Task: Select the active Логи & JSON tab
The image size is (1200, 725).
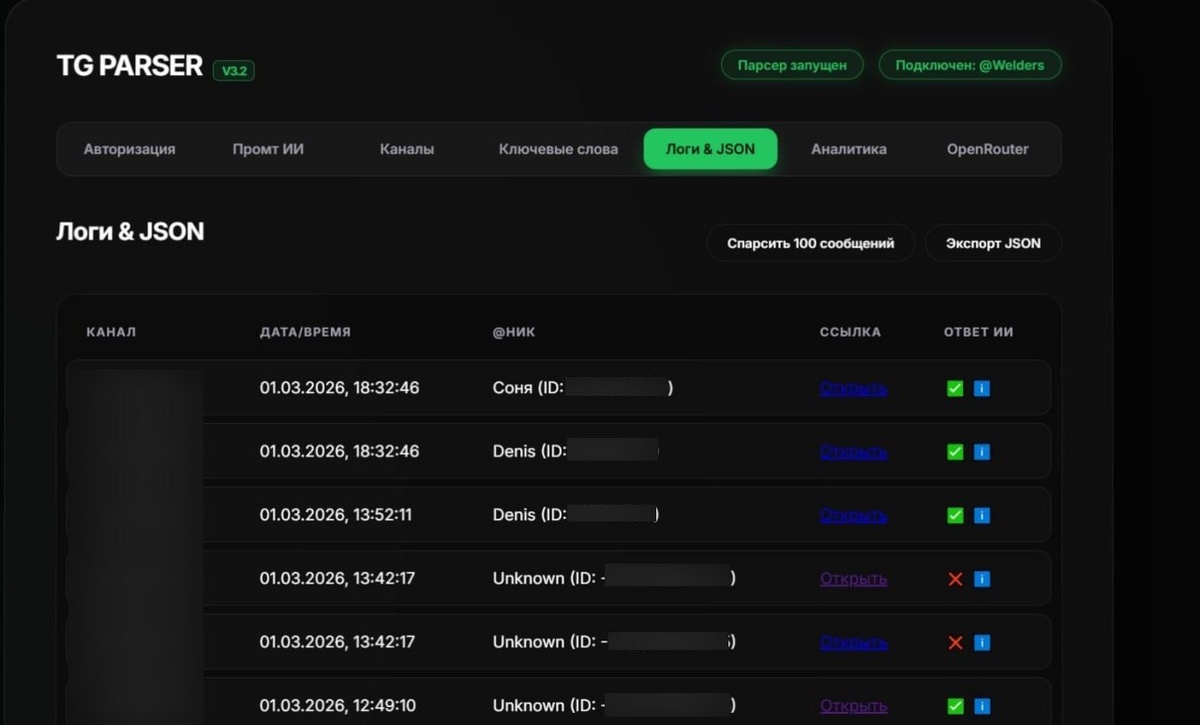Action: pyautogui.click(x=710, y=149)
